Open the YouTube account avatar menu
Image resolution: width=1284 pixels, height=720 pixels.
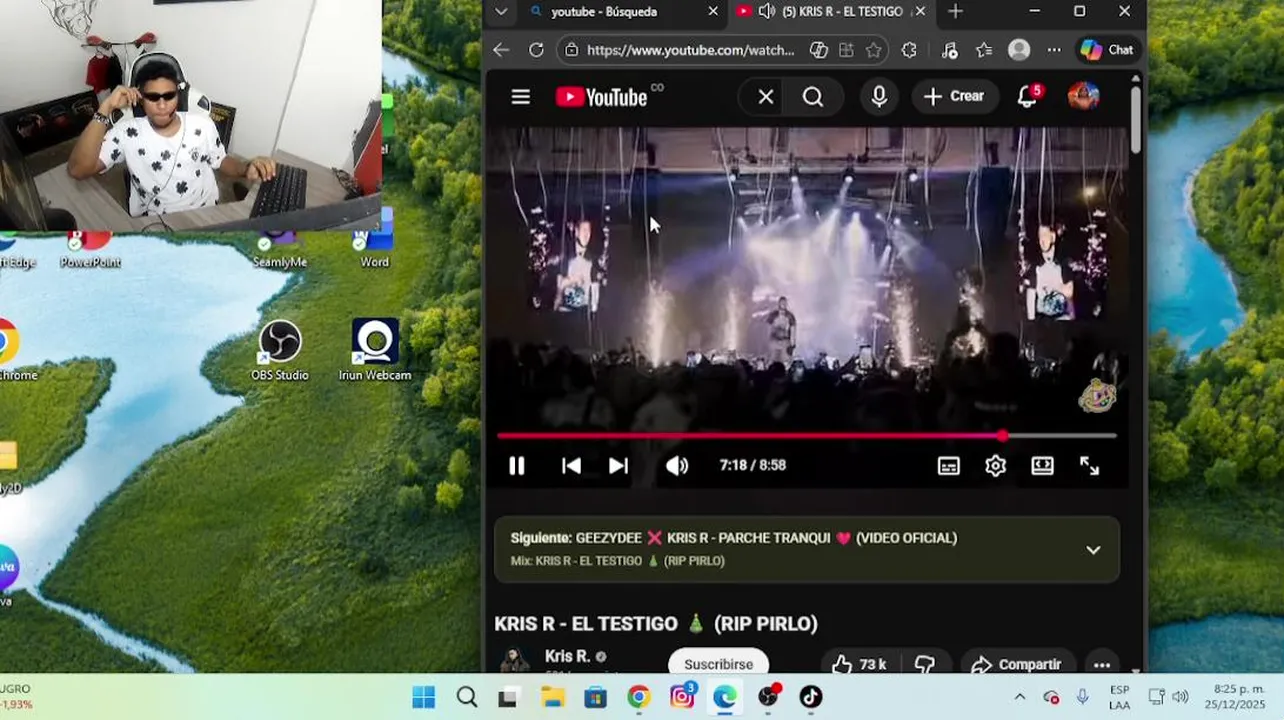coord(1084,96)
